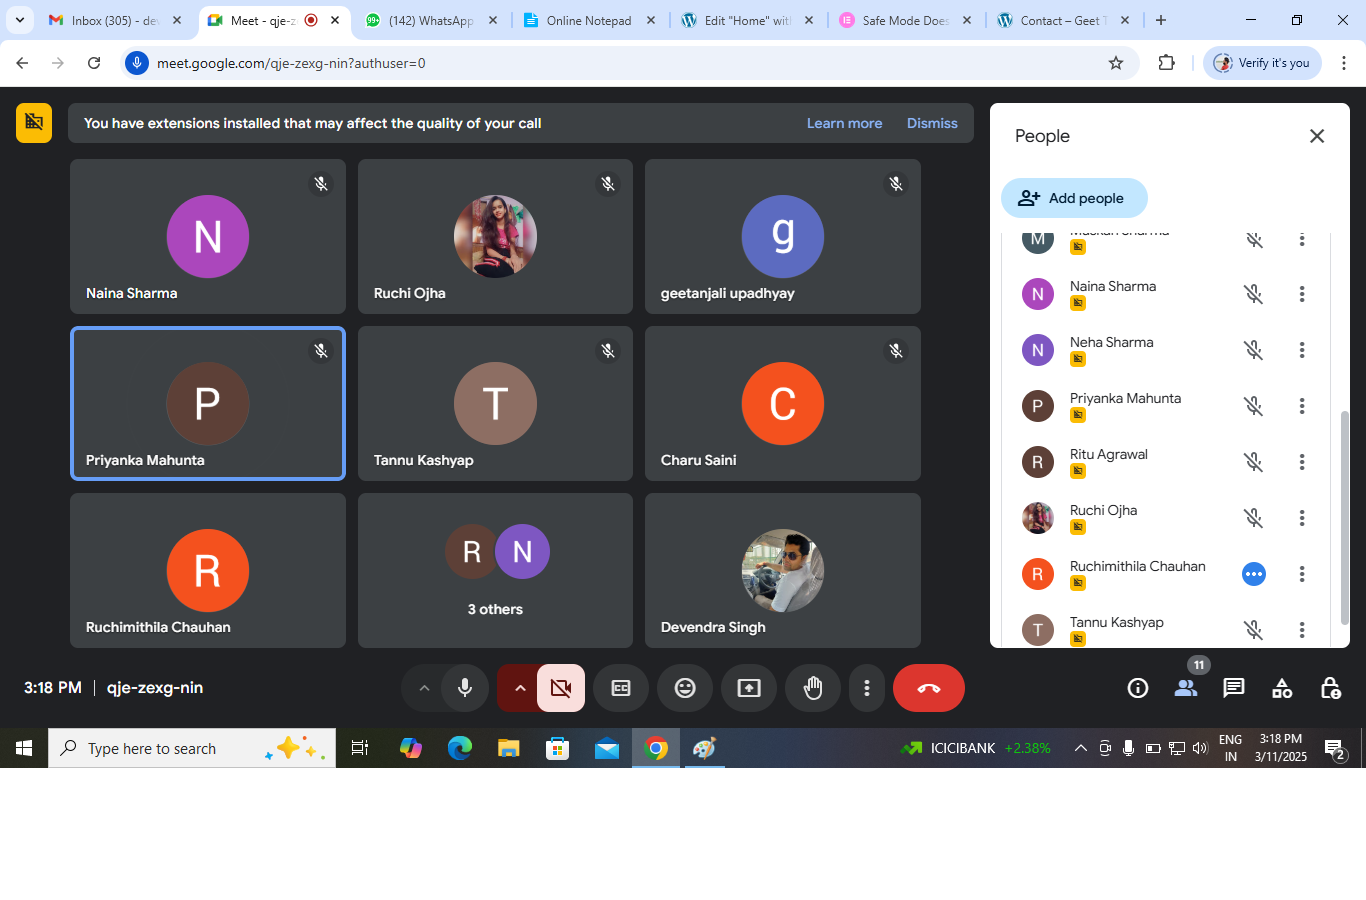This screenshot has height=900, width=1366.
Task: Raise hand using the hand icon
Action: tap(813, 688)
